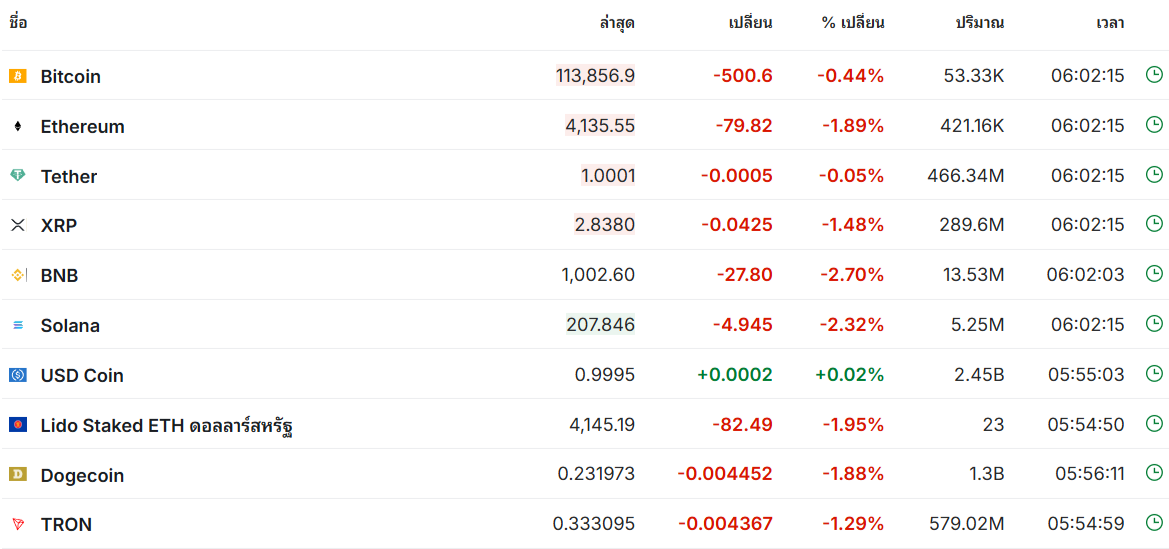The width and height of the screenshot is (1169, 549).
Task: Click the Ethereum diamond icon
Action: (x=17, y=126)
